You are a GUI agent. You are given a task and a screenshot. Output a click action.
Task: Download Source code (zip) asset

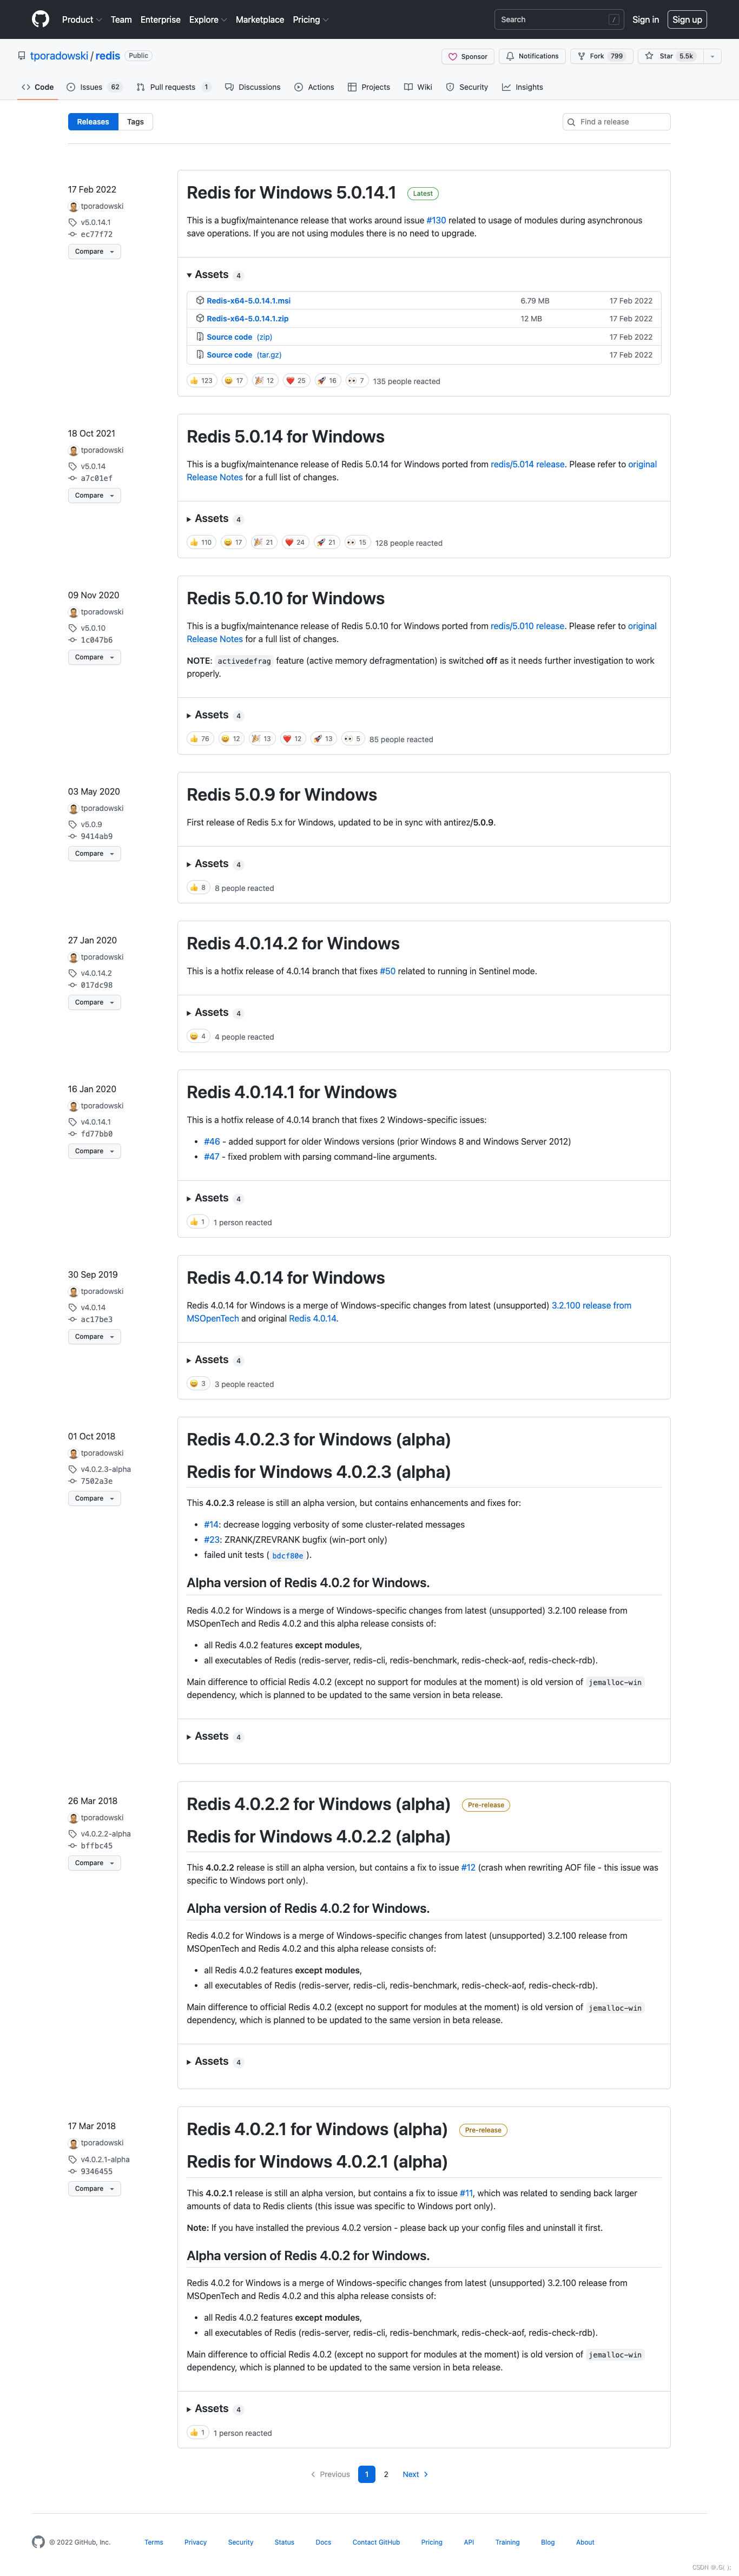click(239, 337)
